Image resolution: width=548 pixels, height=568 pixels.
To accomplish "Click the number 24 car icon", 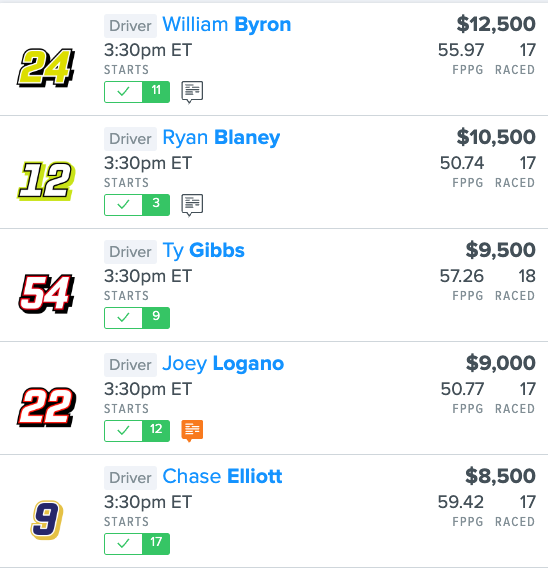I will 46,67.
